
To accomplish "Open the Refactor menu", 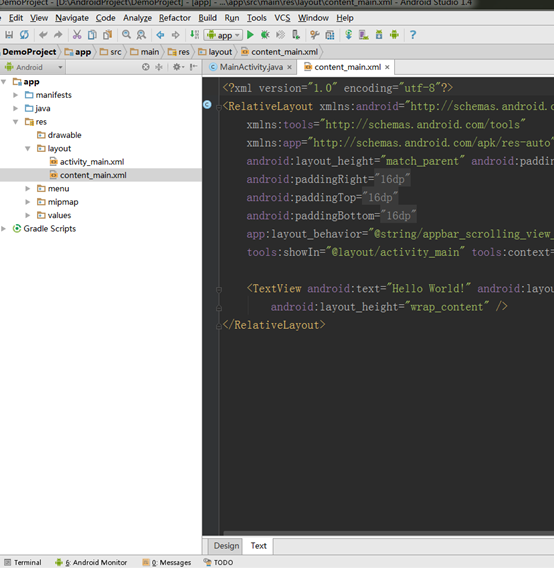I will [175, 18].
